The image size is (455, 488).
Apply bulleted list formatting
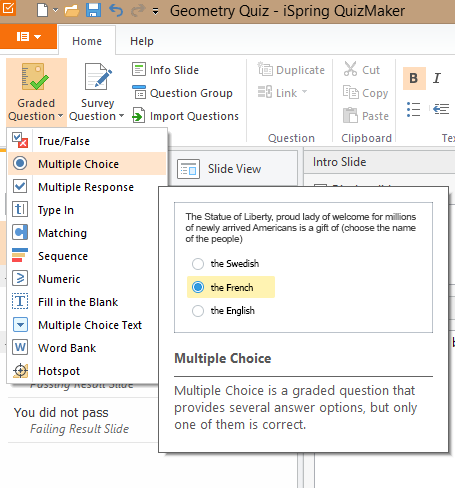tap(413, 109)
